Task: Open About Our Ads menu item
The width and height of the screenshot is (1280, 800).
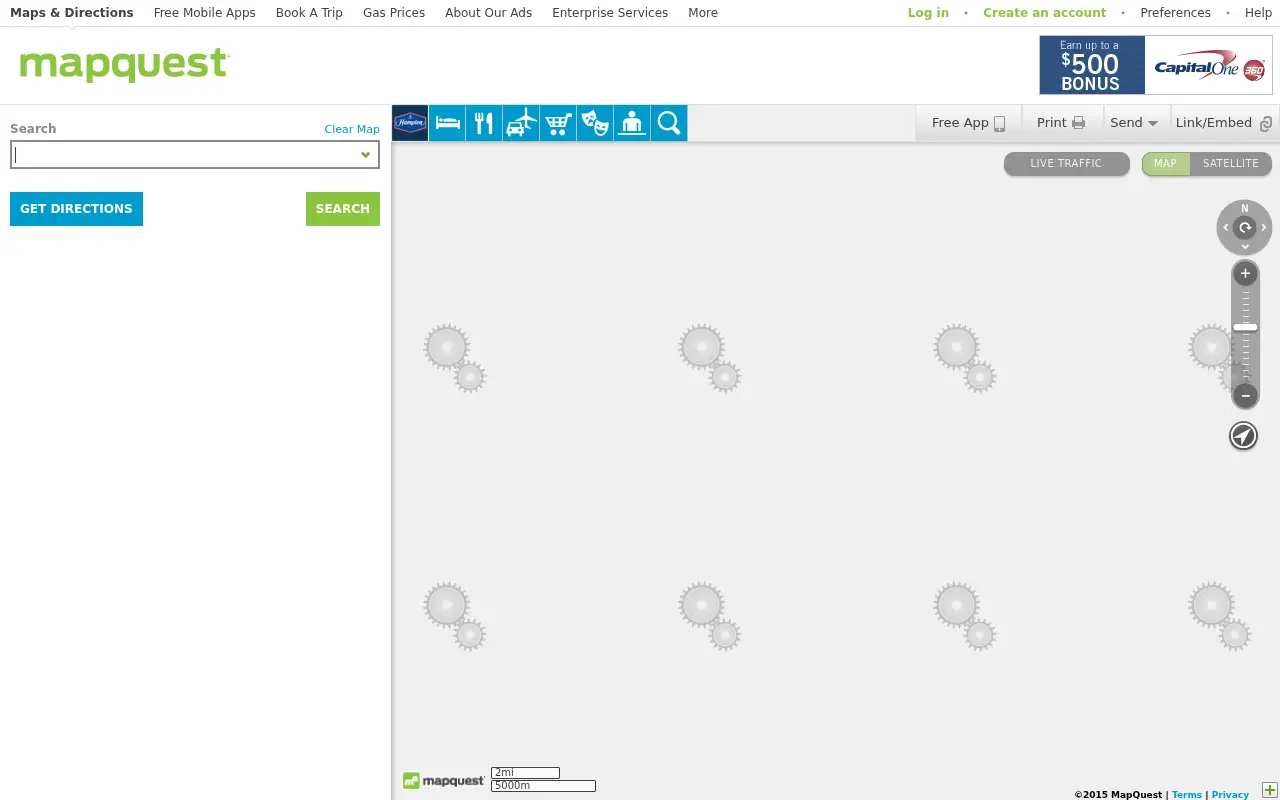Action: (489, 13)
